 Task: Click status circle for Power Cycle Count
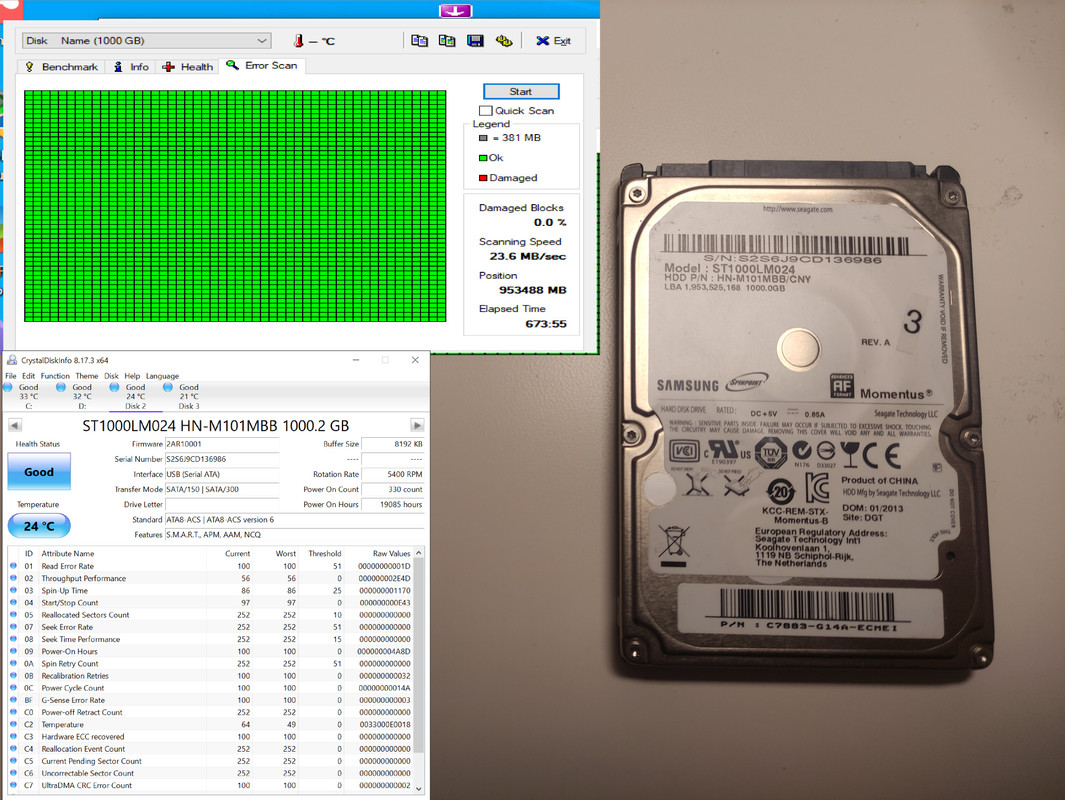tap(14, 688)
